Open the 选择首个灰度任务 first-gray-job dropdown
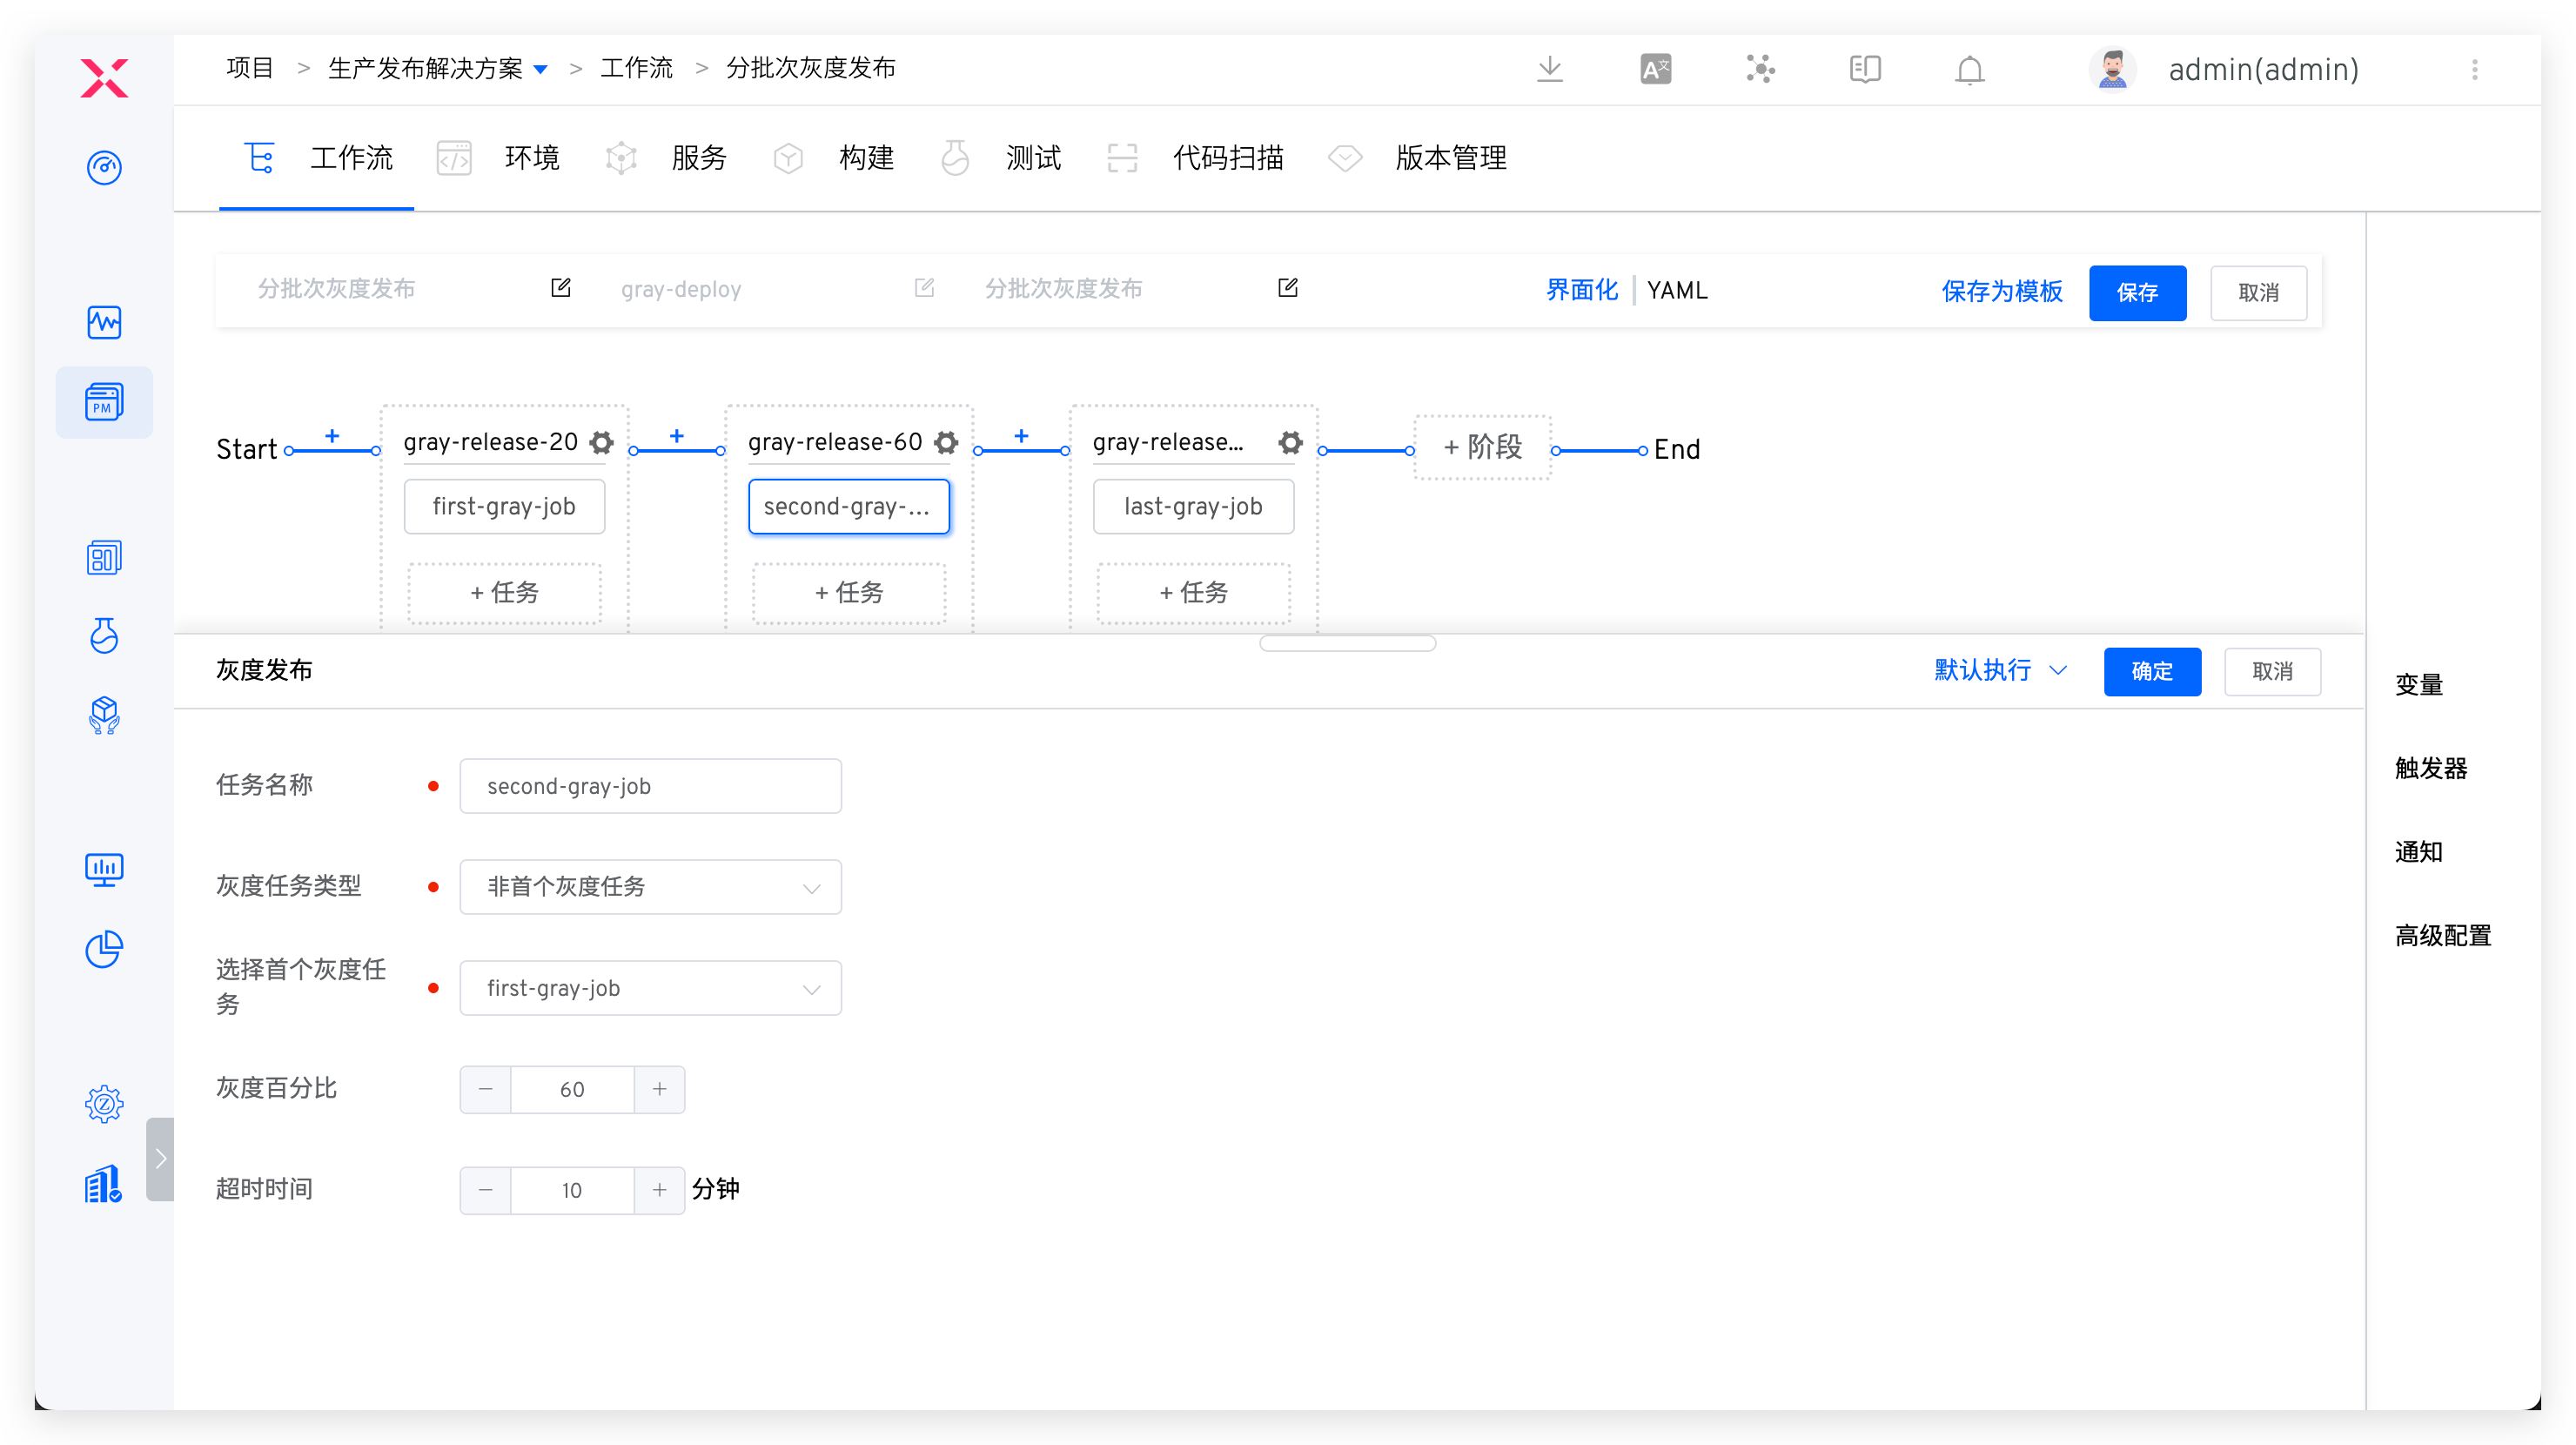The image size is (2576, 1445). 650,988
